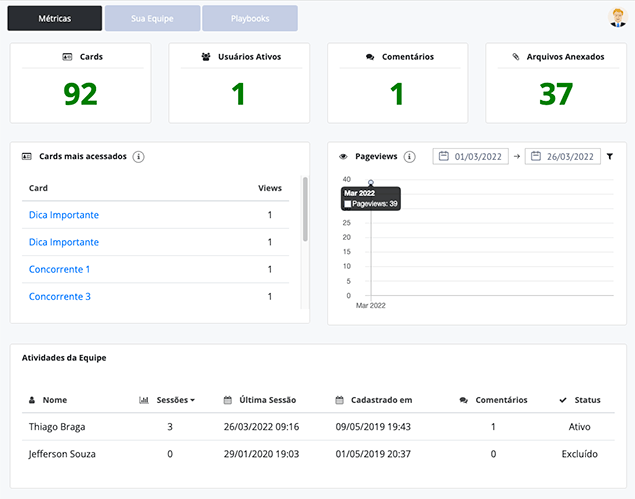Toggle the Pageviews legend square in tooltip
Image resolution: width=635 pixels, height=499 pixels.
point(347,204)
